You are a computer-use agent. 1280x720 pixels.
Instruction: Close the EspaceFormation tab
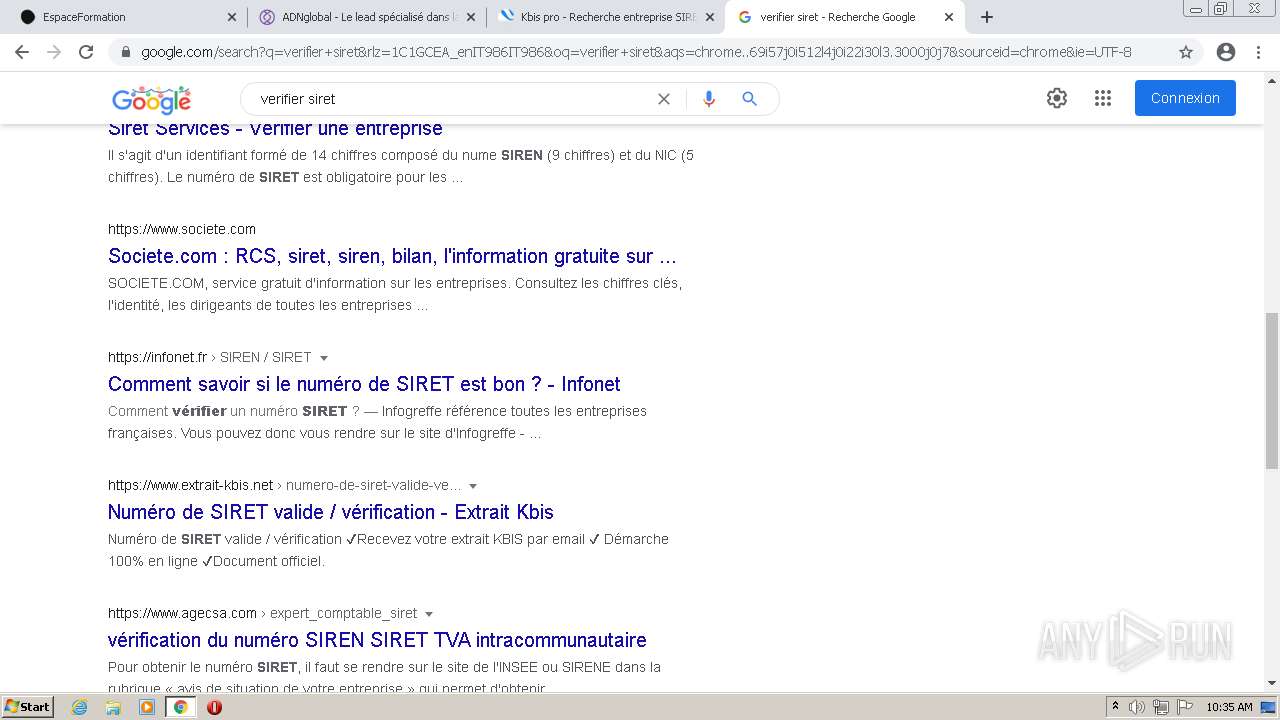[232, 17]
